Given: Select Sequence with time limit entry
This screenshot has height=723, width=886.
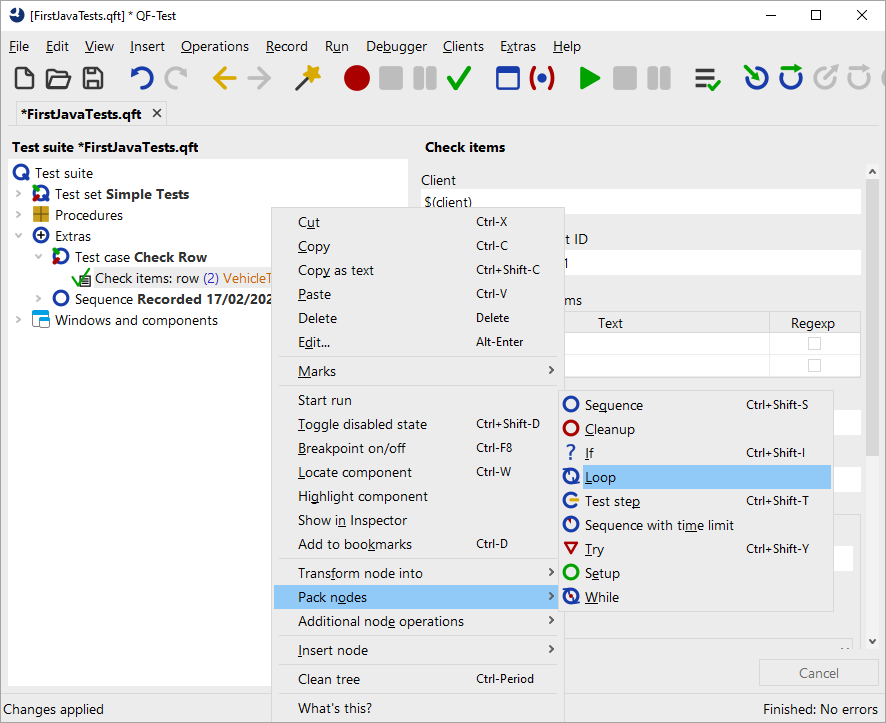Looking at the screenshot, I should (x=696, y=525).
